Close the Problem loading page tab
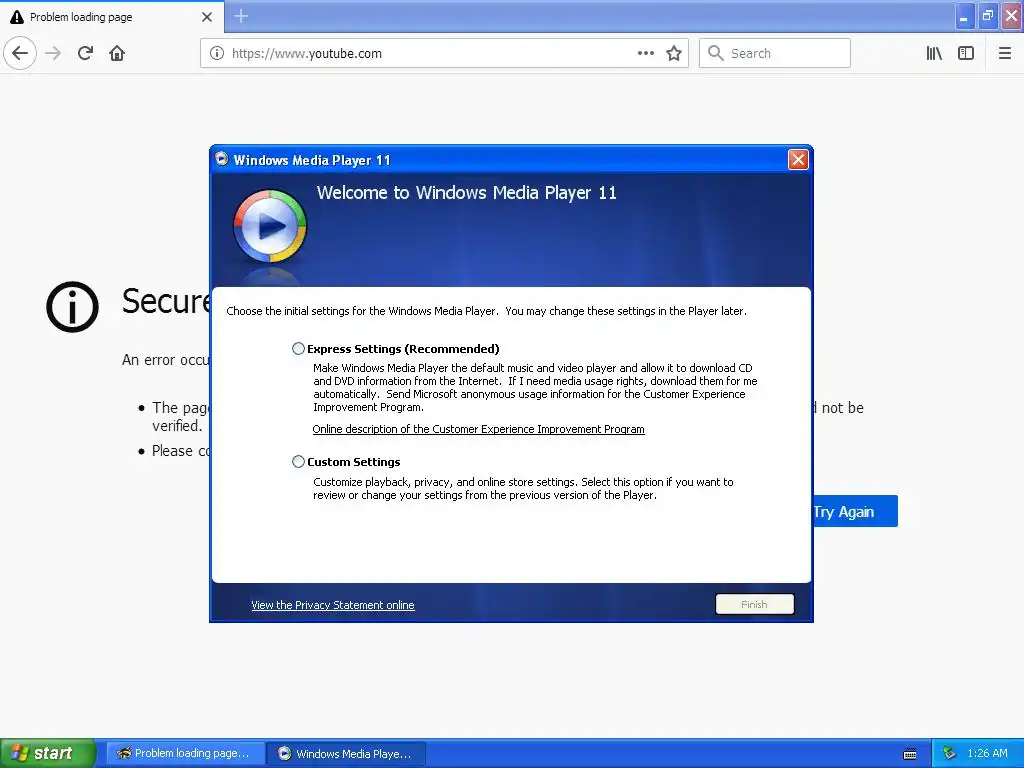 point(207,17)
